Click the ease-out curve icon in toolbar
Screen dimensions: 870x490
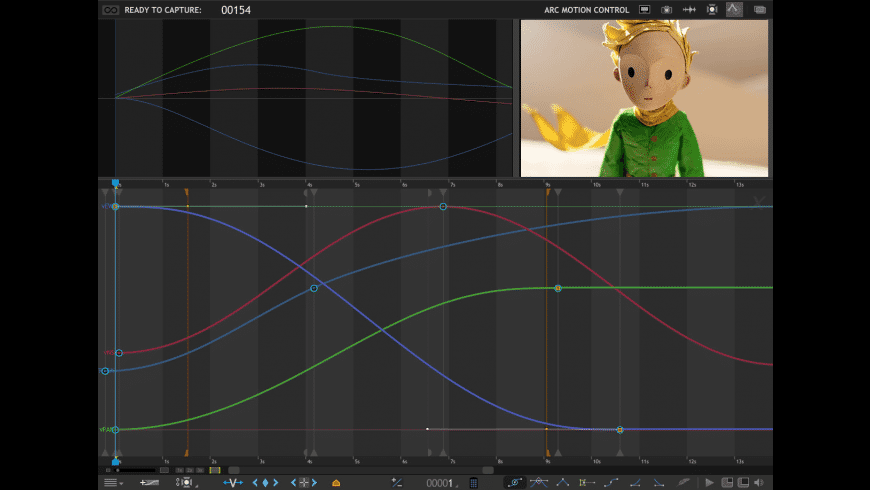658,482
